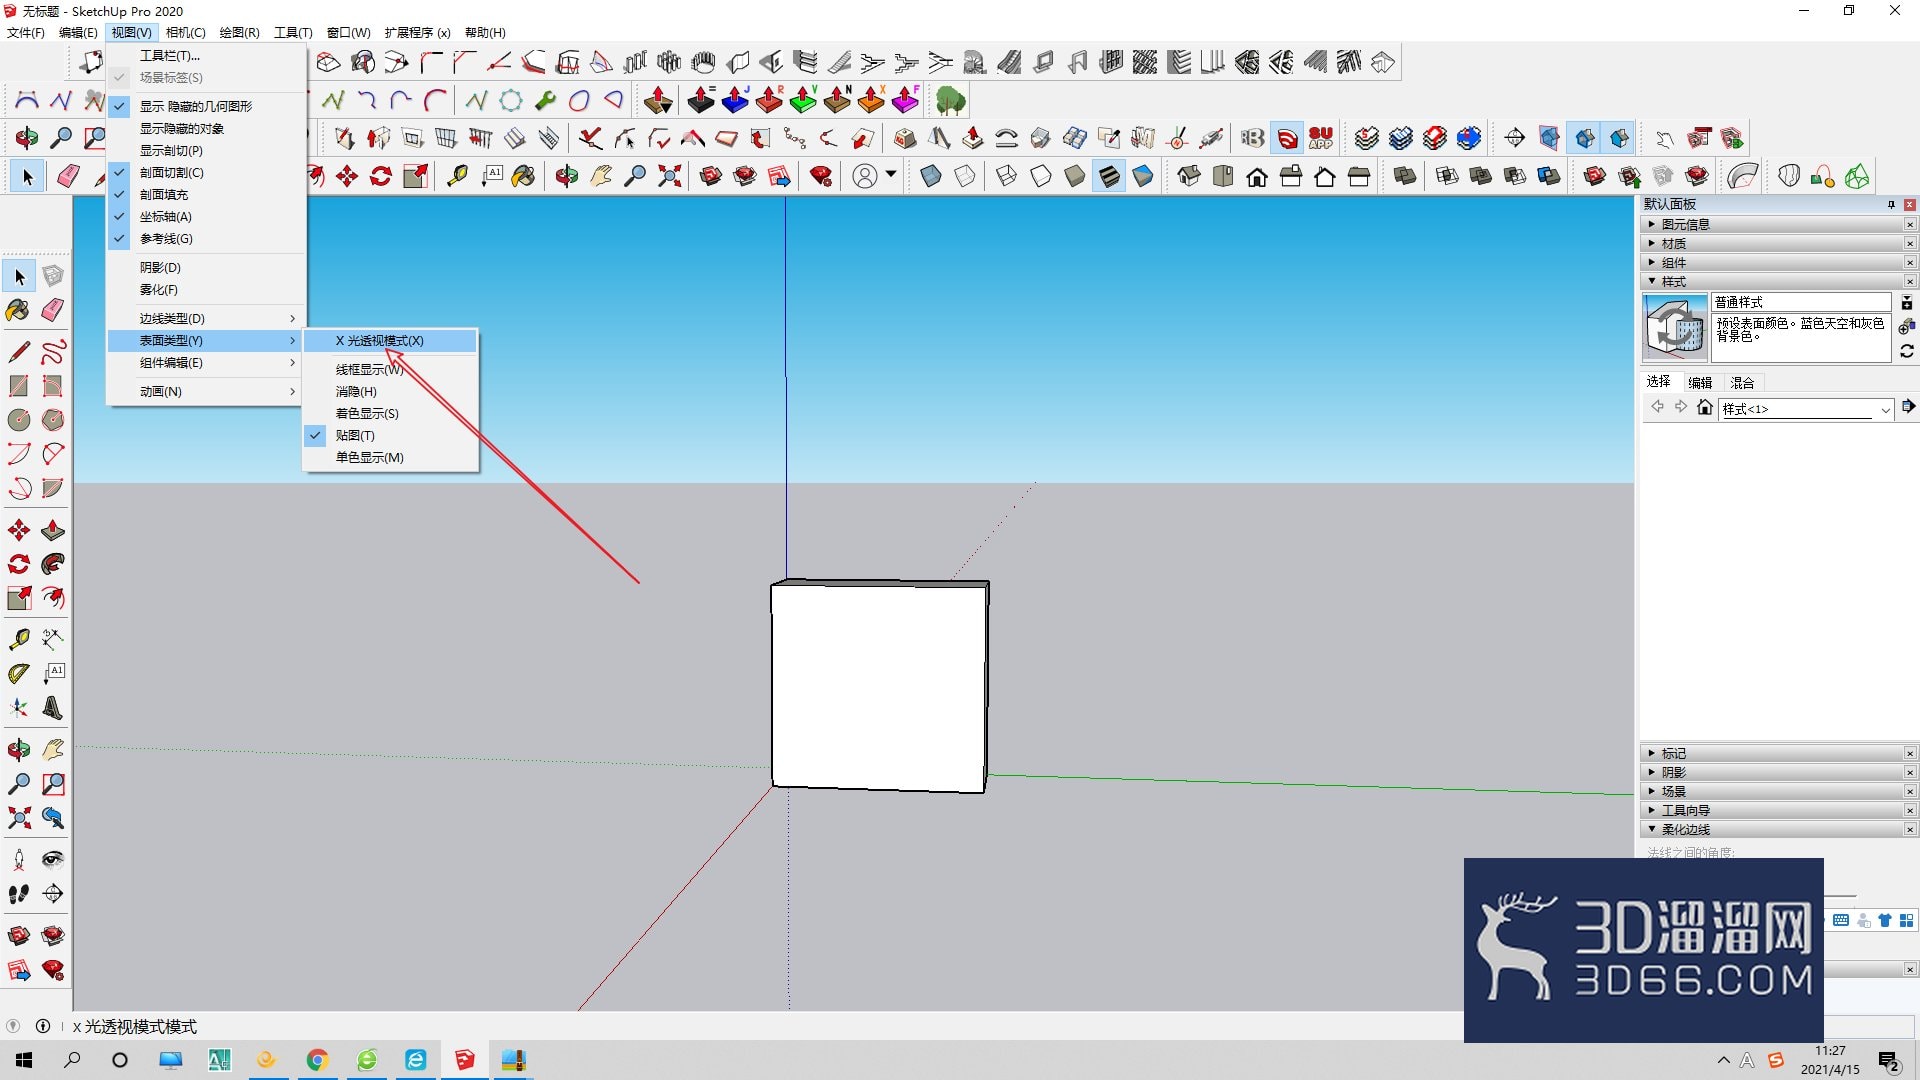This screenshot has width=1920, height=1080.
Task: Switch to Top view icon
Action: pyautogui.click(x=1223, y=177)
